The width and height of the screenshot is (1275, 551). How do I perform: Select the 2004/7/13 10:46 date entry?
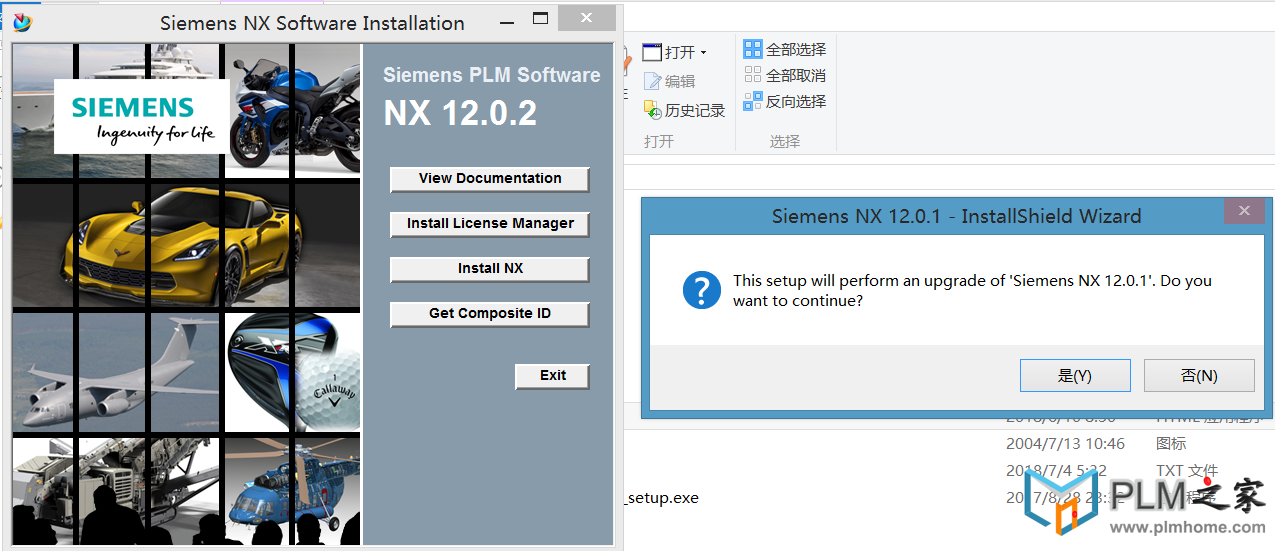(1065, 443)
